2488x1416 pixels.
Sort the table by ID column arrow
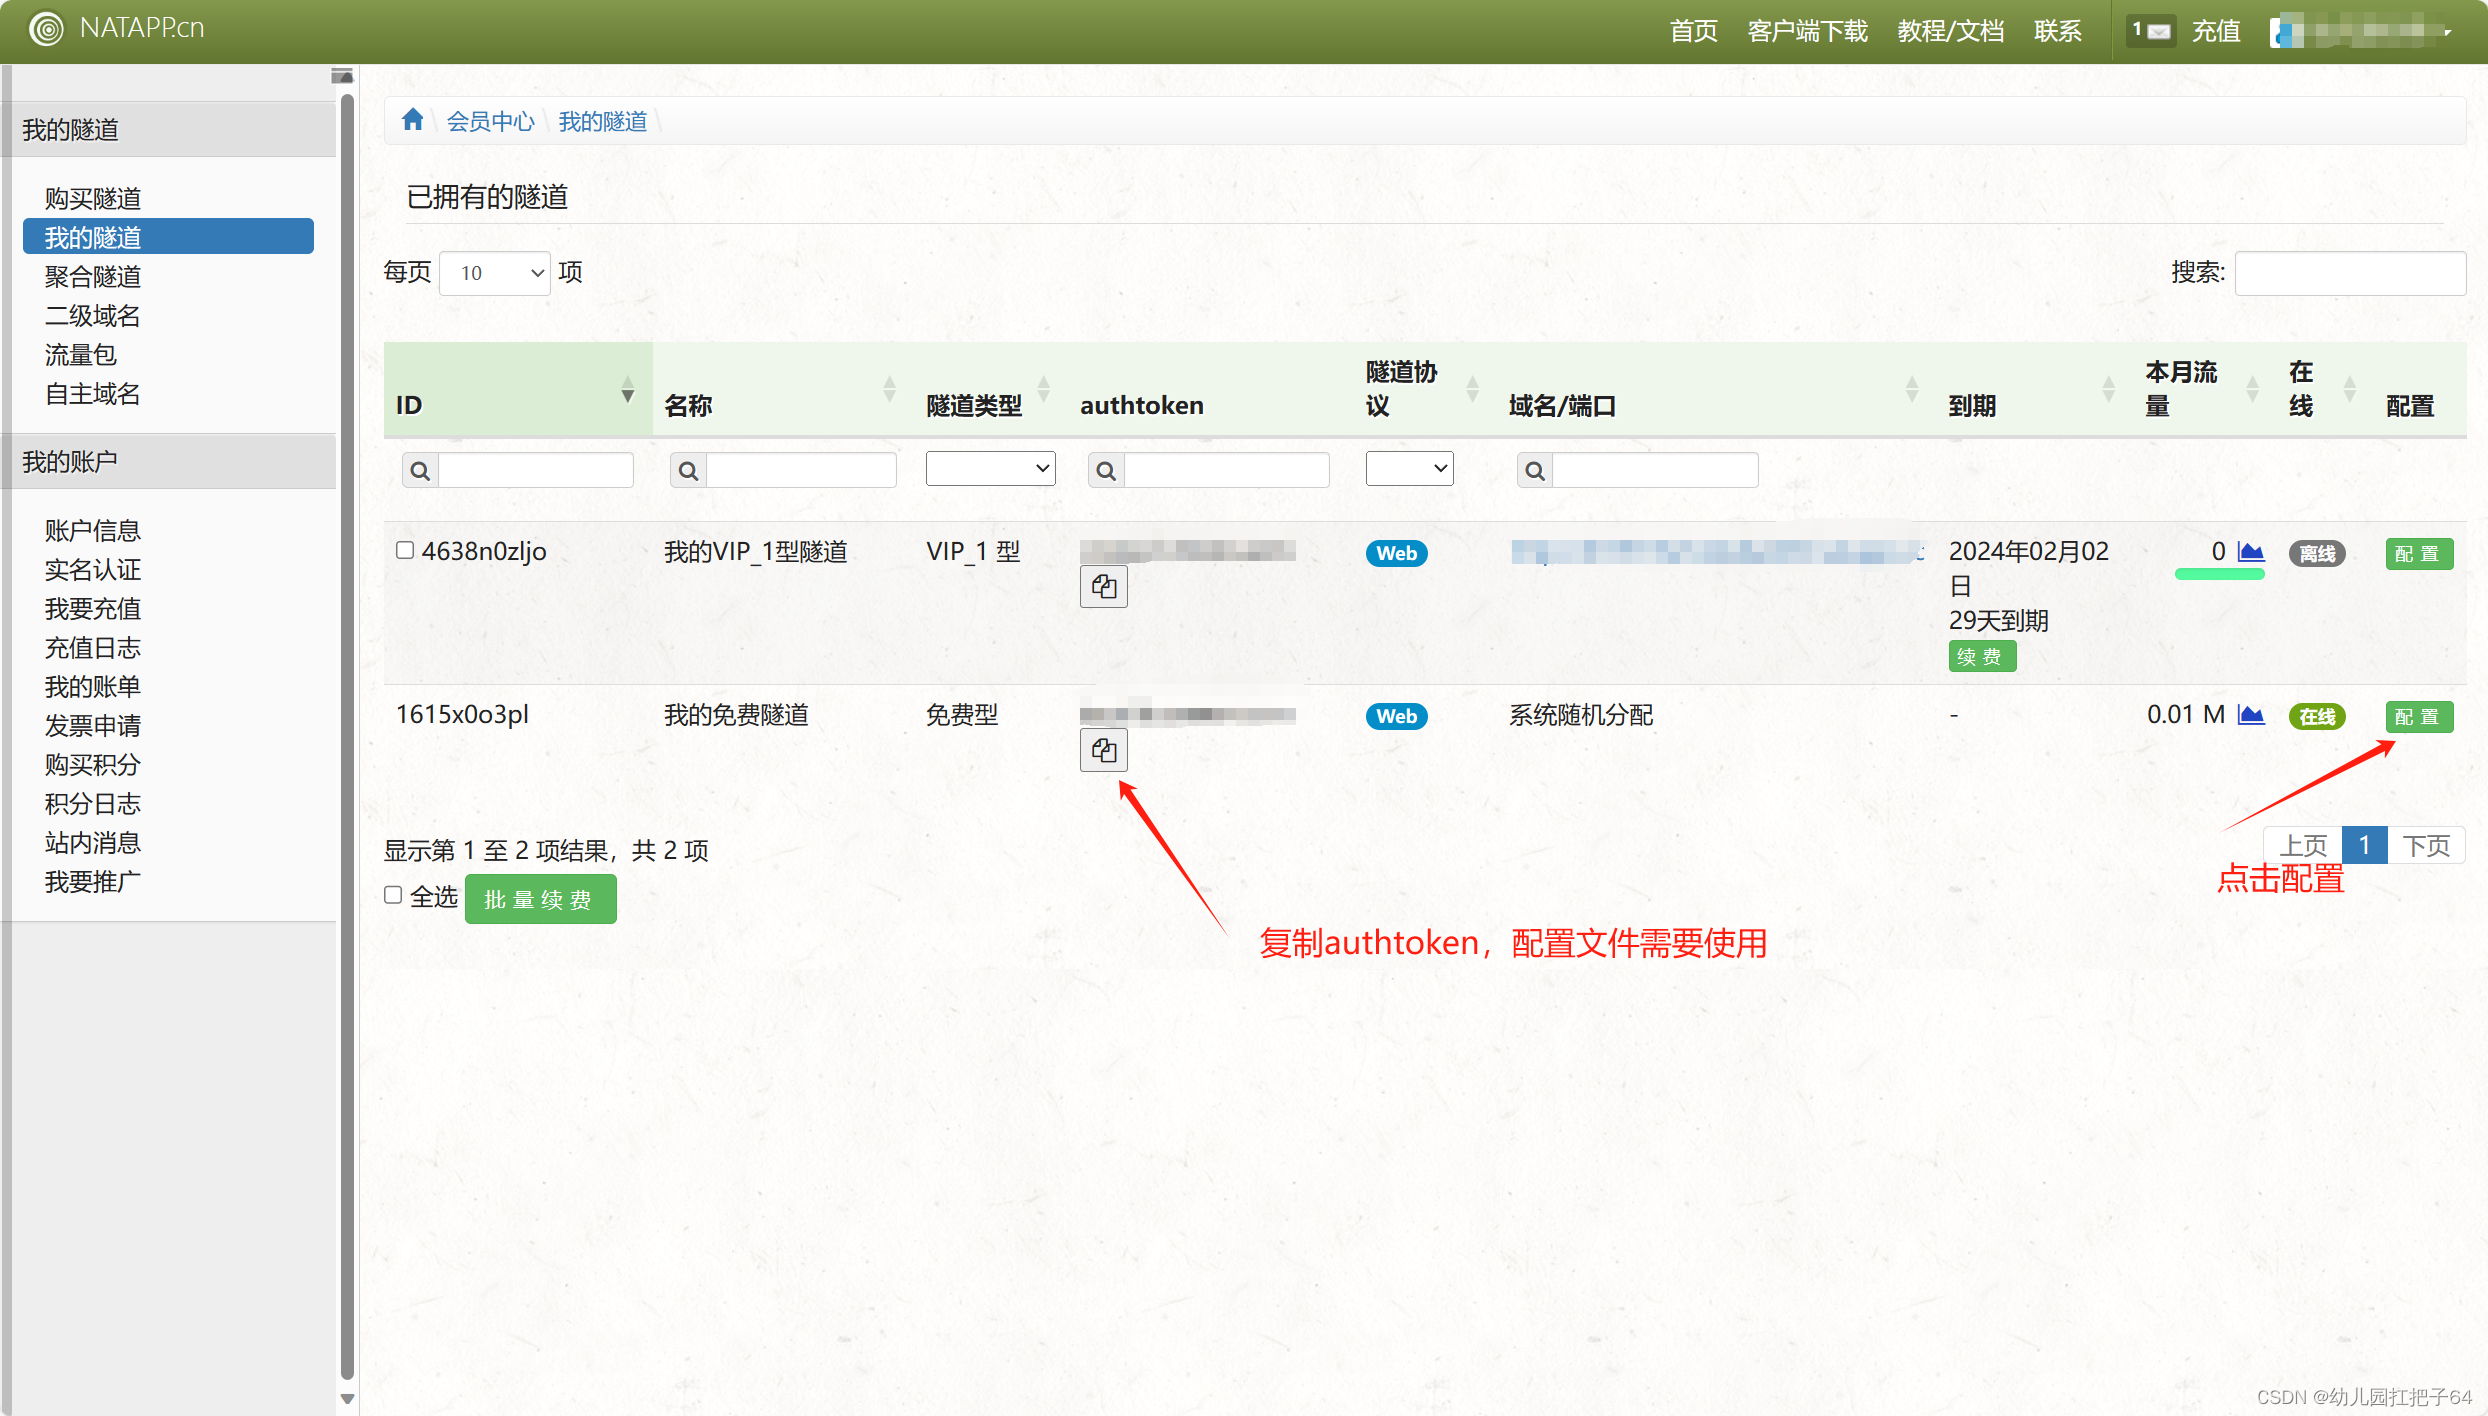[627, 390]
